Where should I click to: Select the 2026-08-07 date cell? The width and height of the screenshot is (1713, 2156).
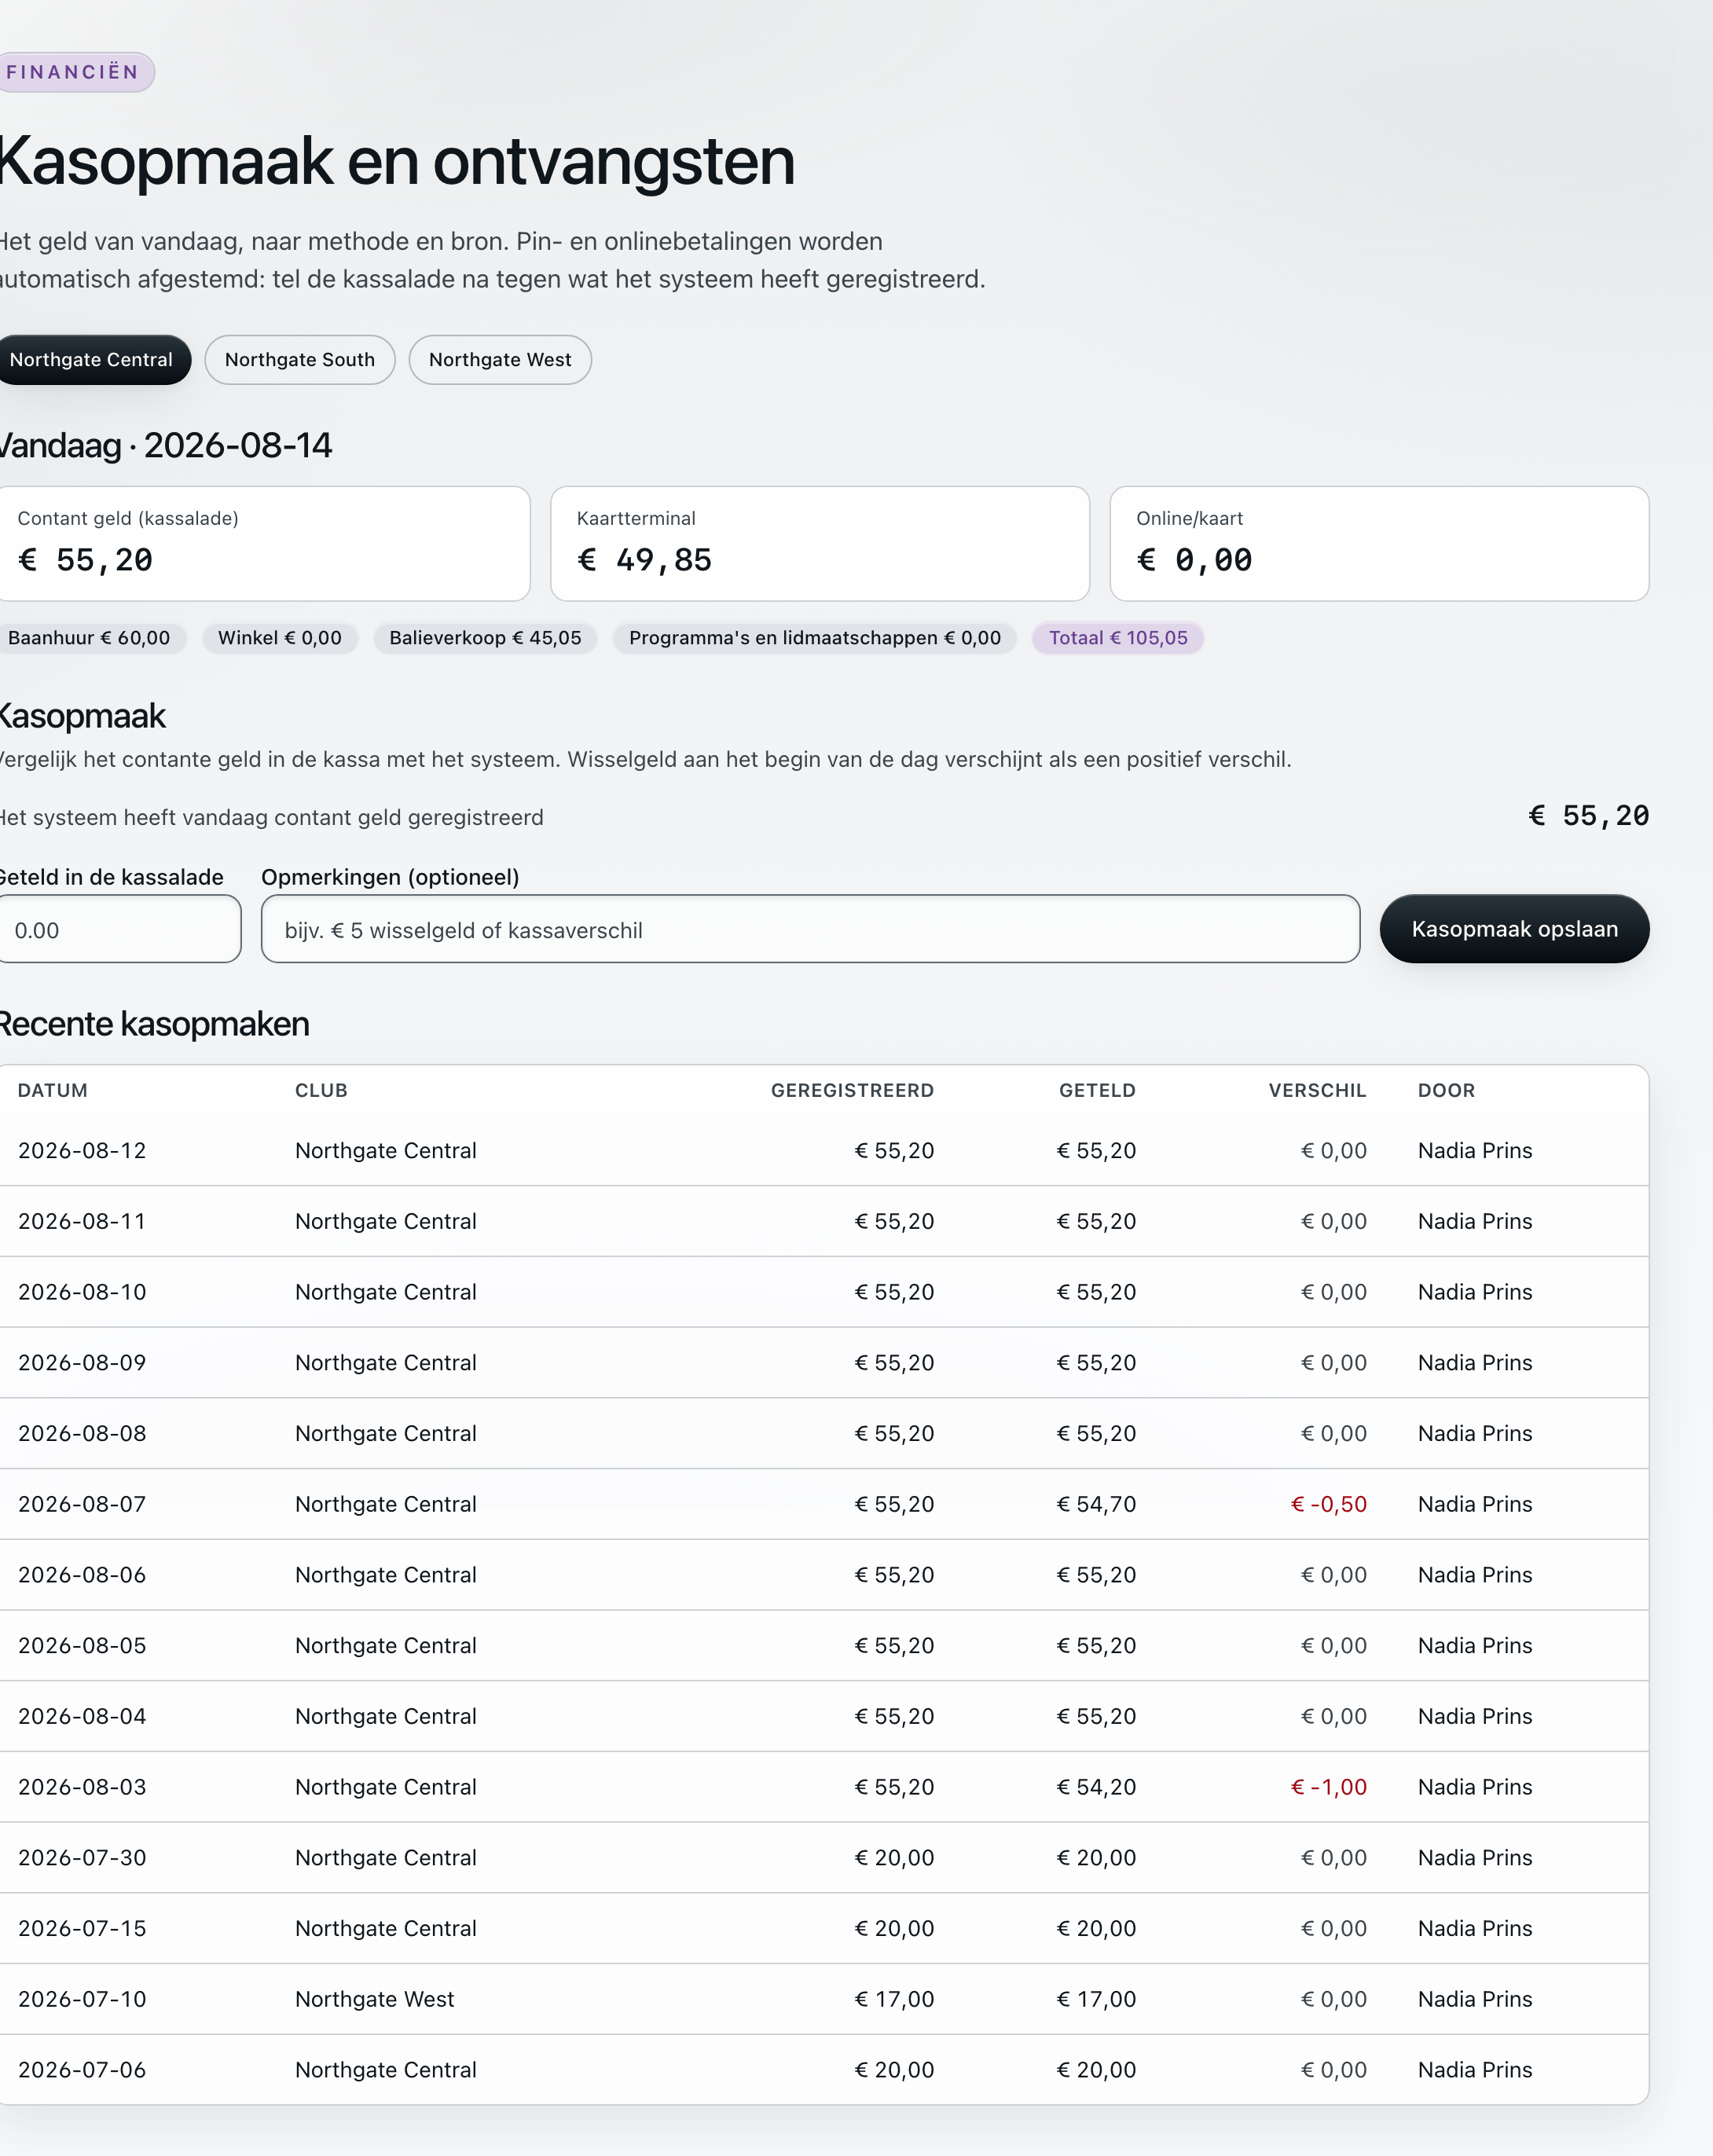pyautogui.click(x=82, y=1504)
